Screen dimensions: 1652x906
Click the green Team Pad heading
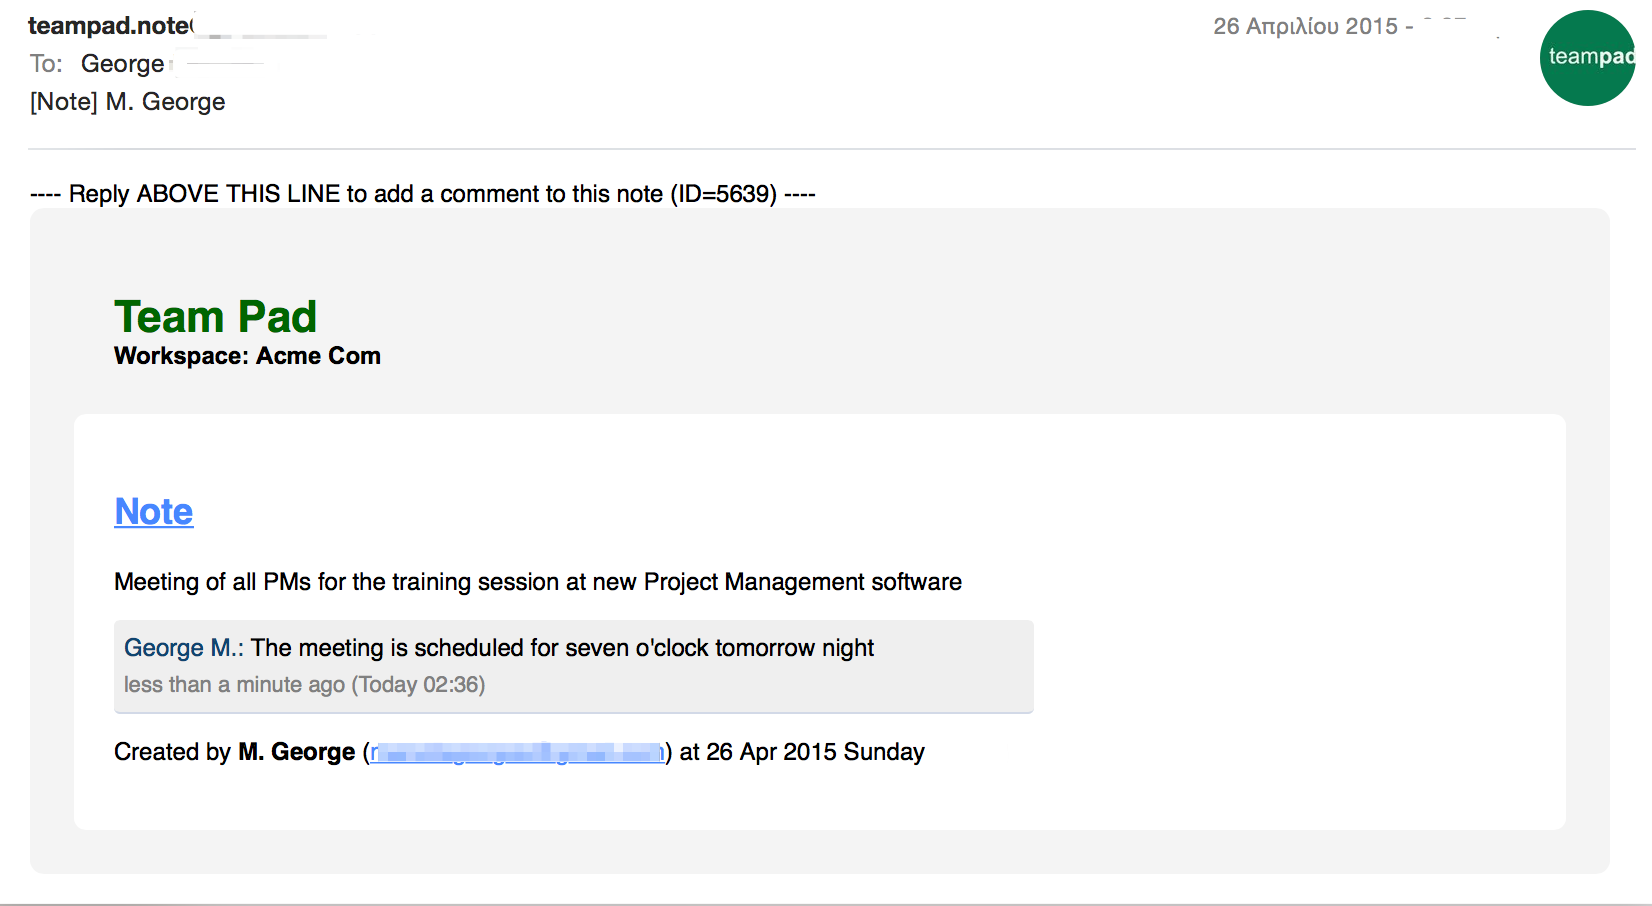(215, 317)
